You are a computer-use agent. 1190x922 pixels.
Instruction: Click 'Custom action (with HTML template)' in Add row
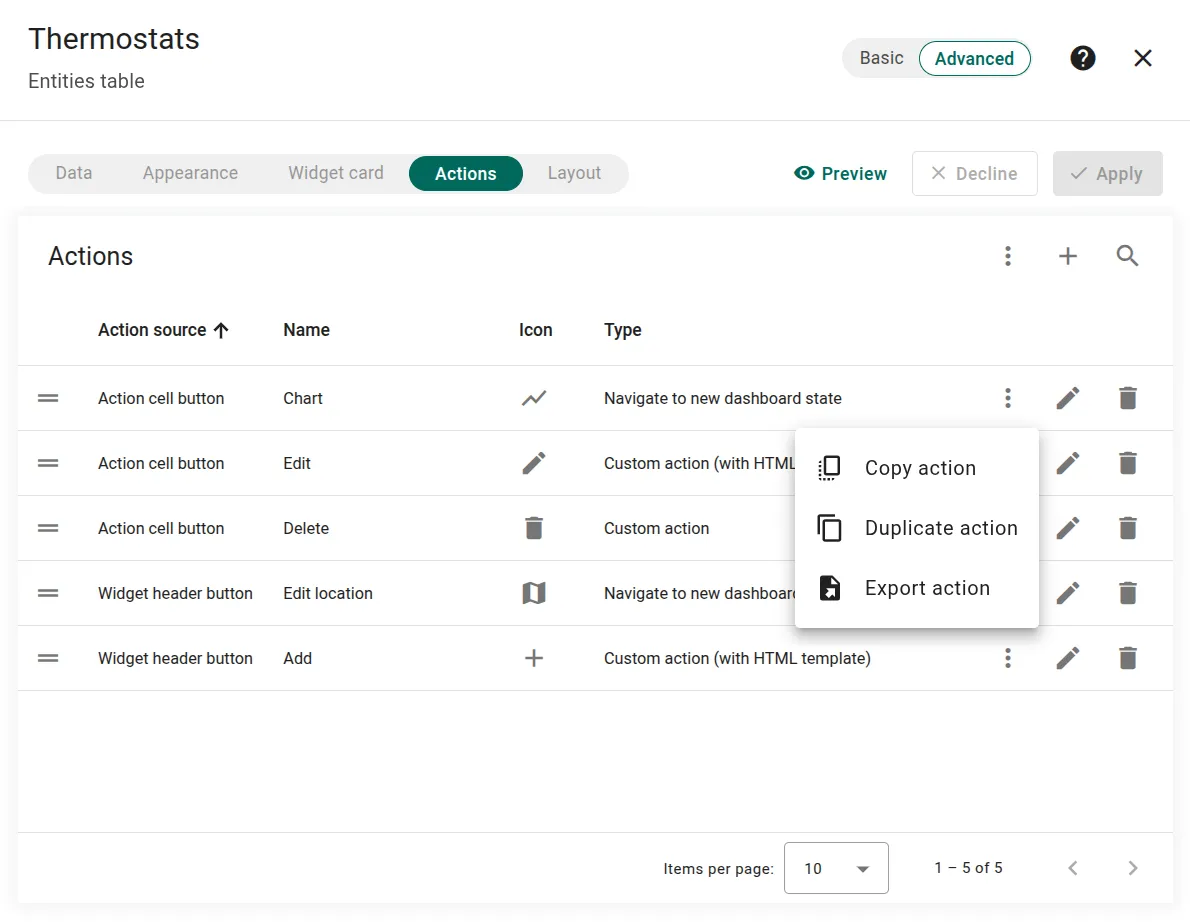(737, 658)
